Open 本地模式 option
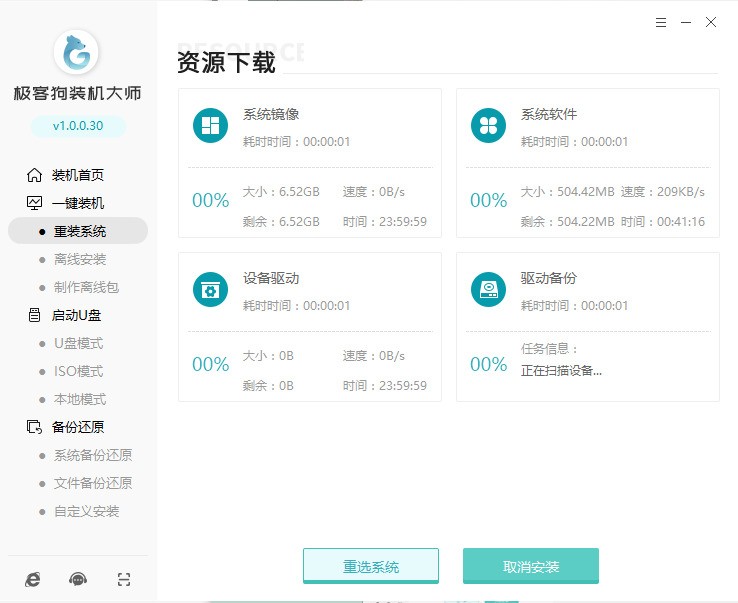The image size is (738, 603). 80,399
